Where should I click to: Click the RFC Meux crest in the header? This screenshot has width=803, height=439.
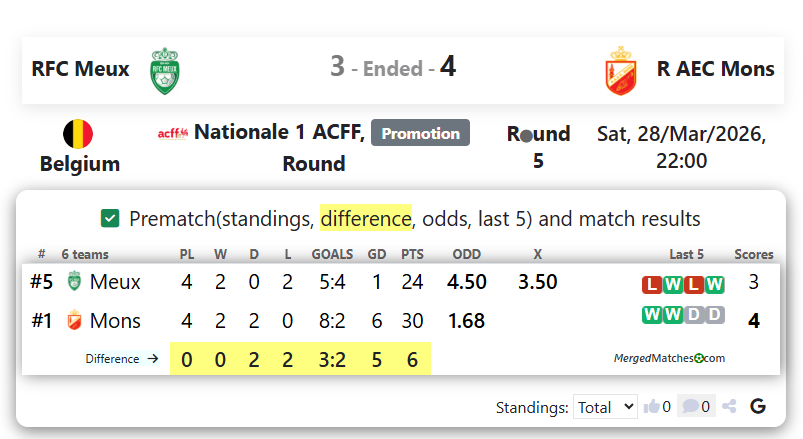tap(163, 70)
